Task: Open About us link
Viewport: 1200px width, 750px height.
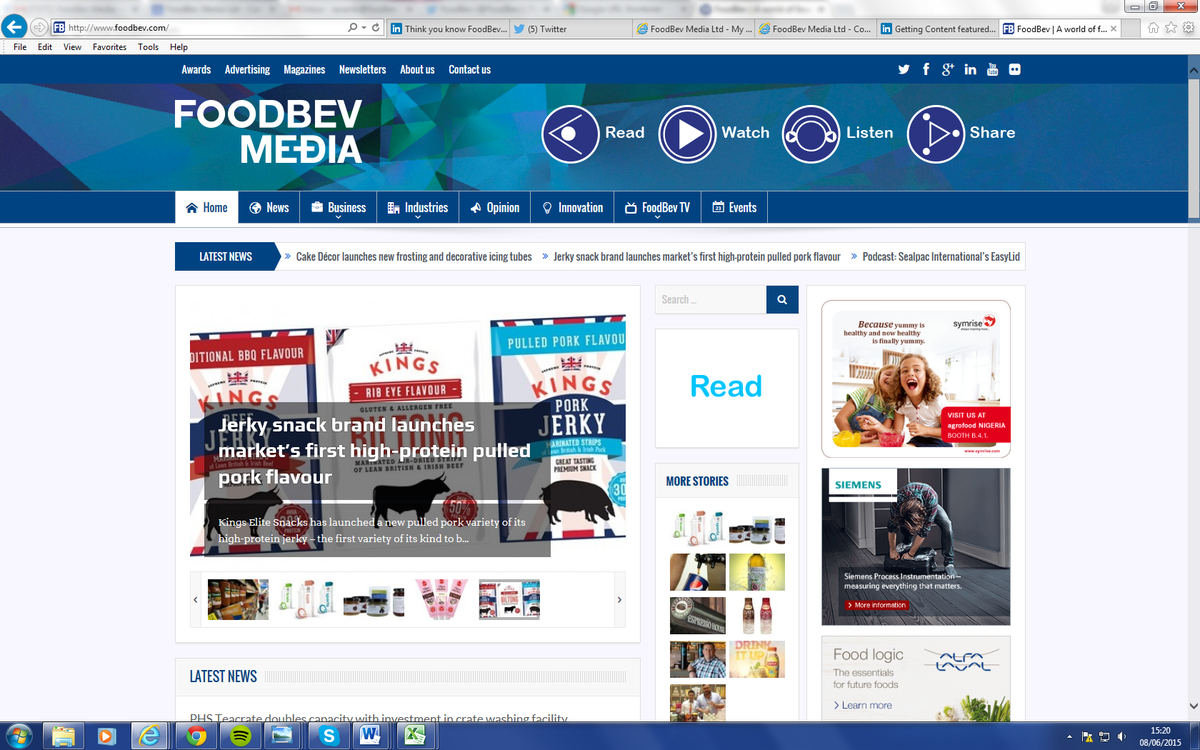Action: tap(417, 69)
